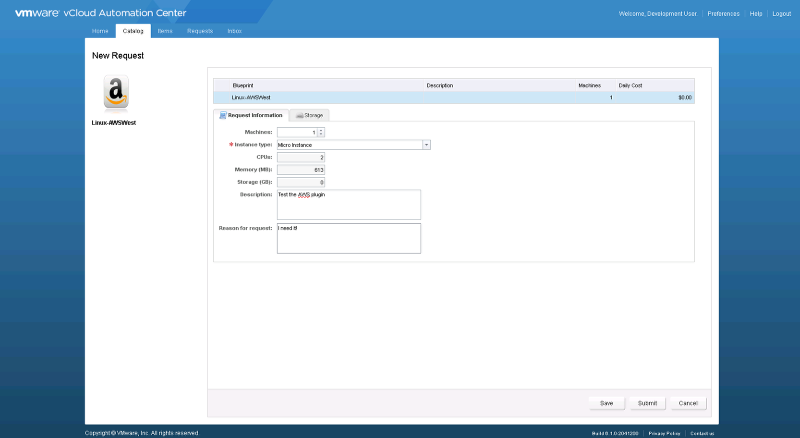This screenshot has height=438, width=800.
Task: Select the Catalog tab
Action: tap(133, 31)
